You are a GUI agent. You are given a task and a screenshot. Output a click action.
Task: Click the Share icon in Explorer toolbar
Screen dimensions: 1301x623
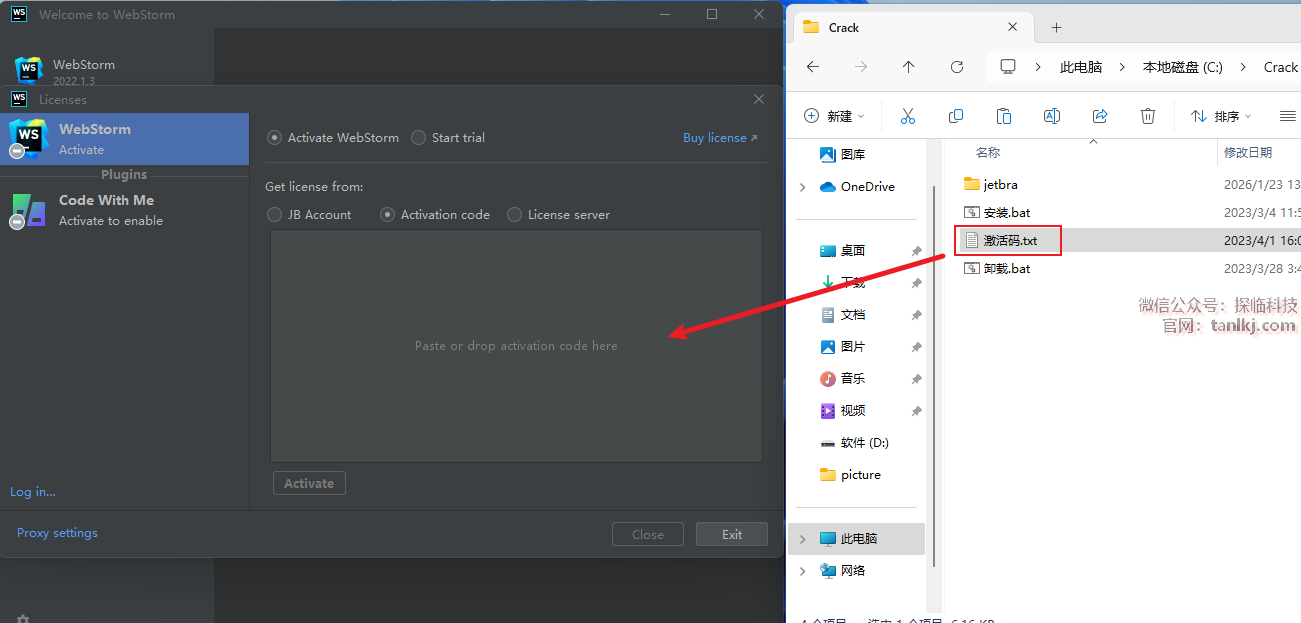point(1100,116)
